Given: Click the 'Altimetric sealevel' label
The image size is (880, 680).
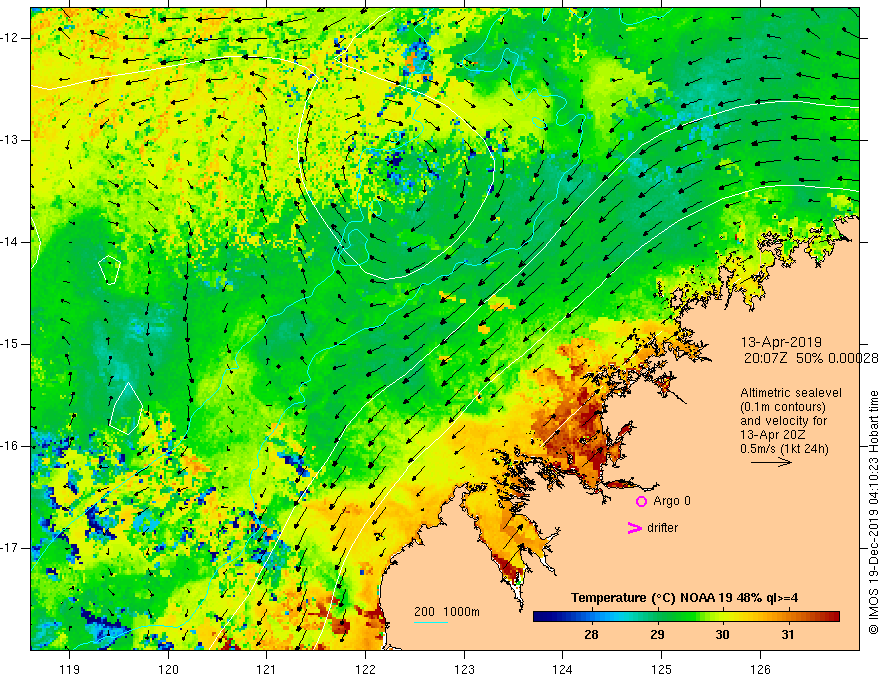Looking at the screenshot, I should (x=791, y=393).
